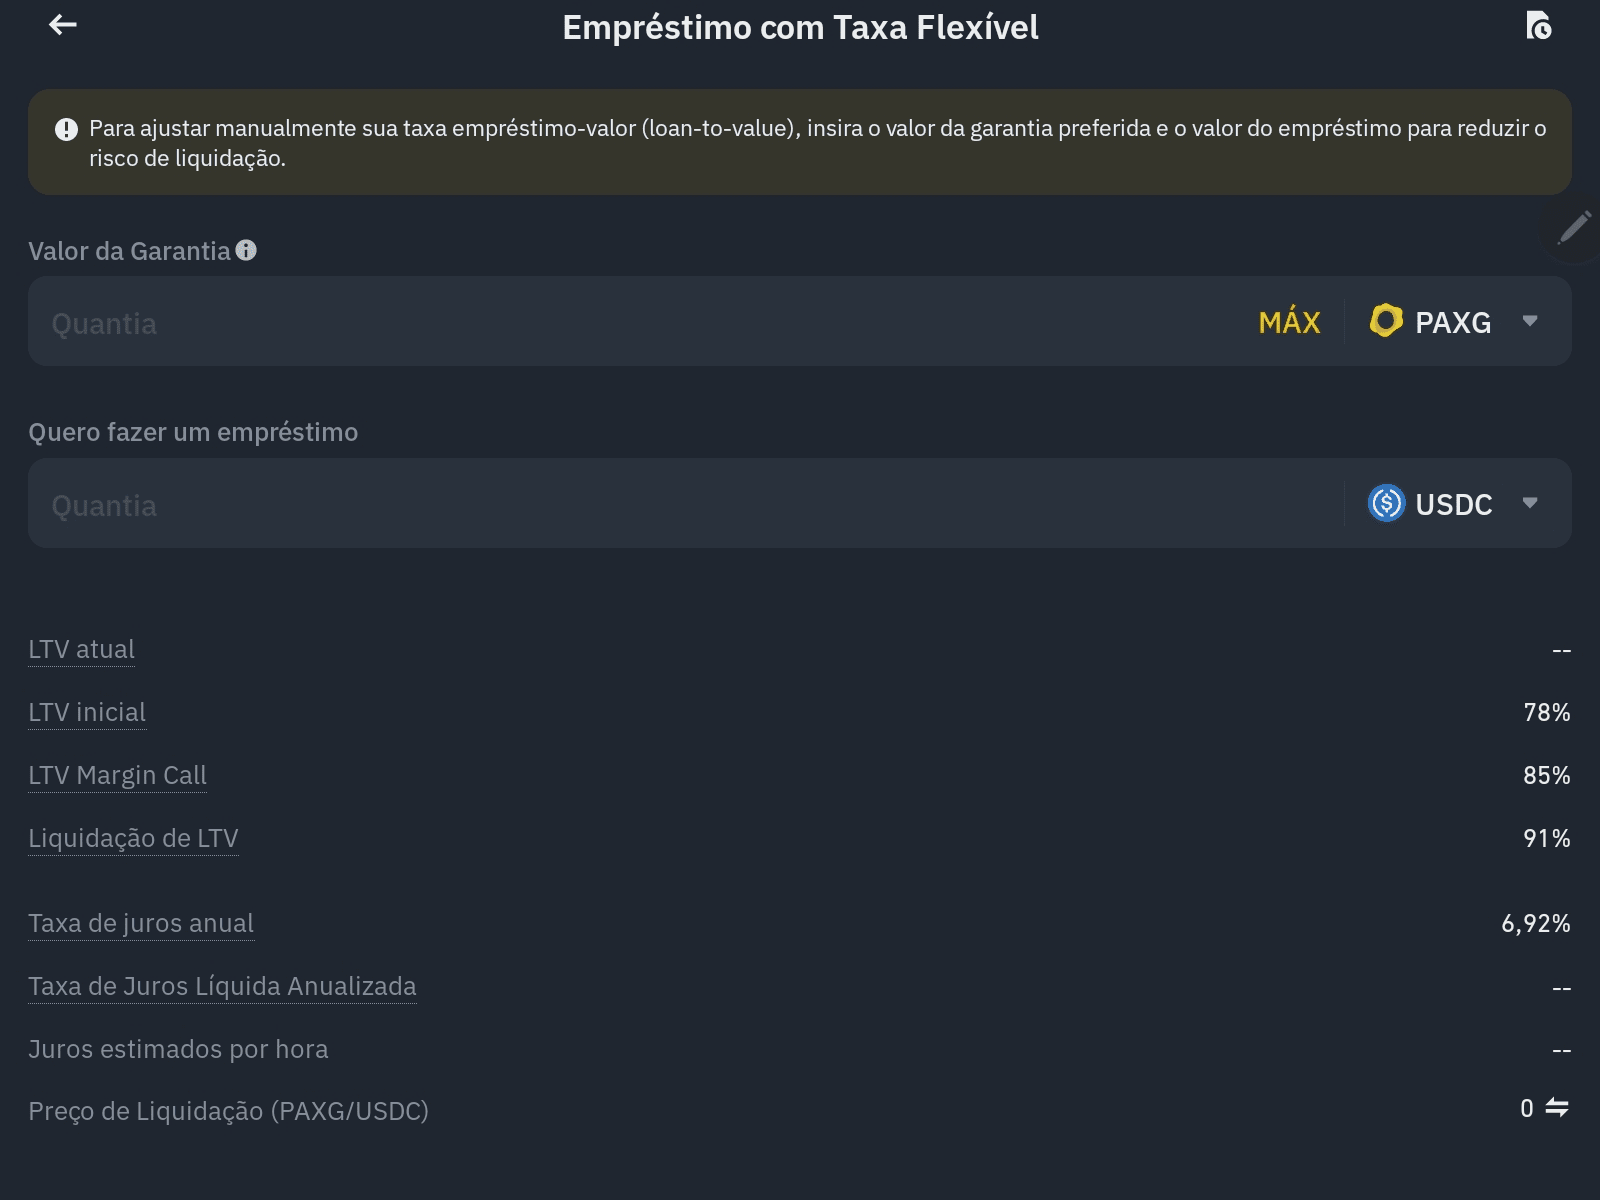The height and width of the screenshot is (1200, 1600).
Task: Tap the warning icon in the notice banner
Action: [66, 129]
